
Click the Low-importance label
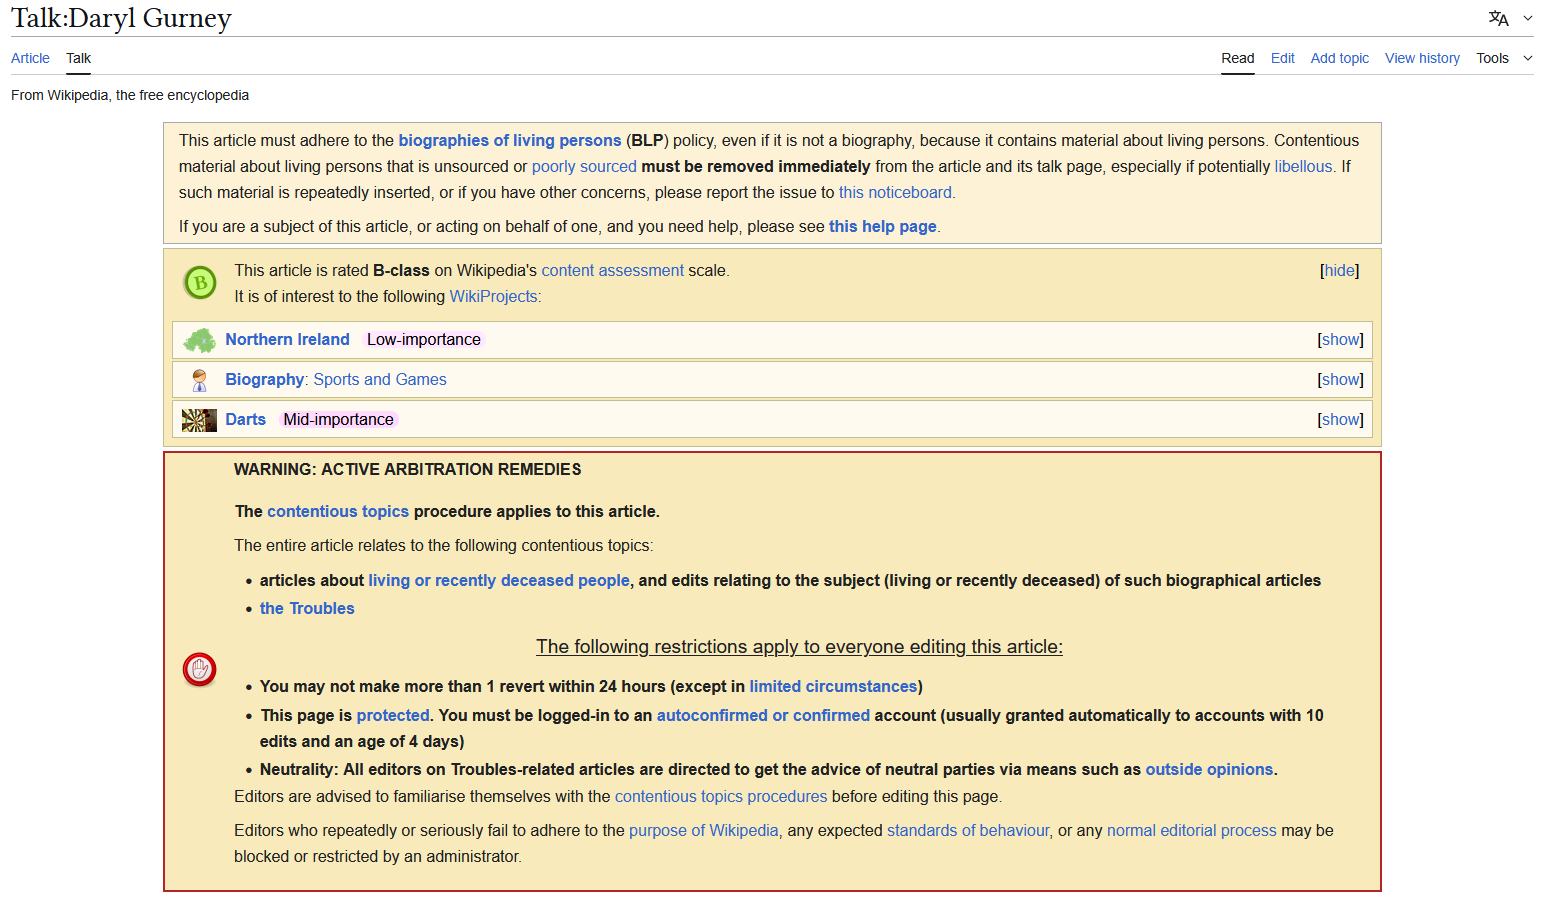click(424, 340)
